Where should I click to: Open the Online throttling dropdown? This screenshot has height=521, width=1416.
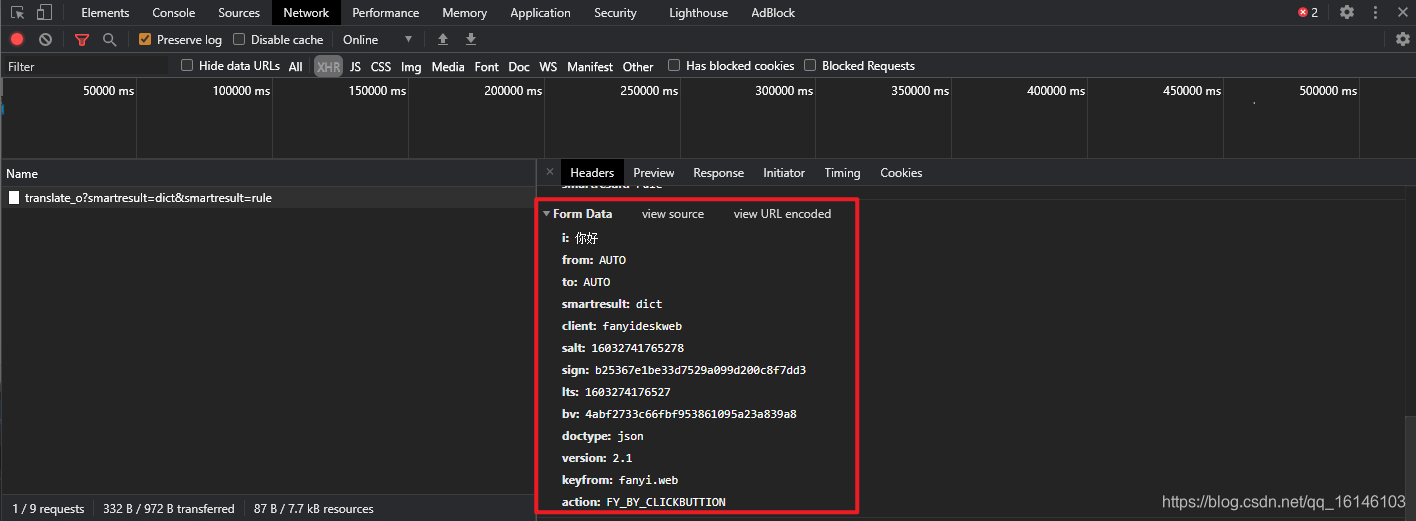(378, 39)
